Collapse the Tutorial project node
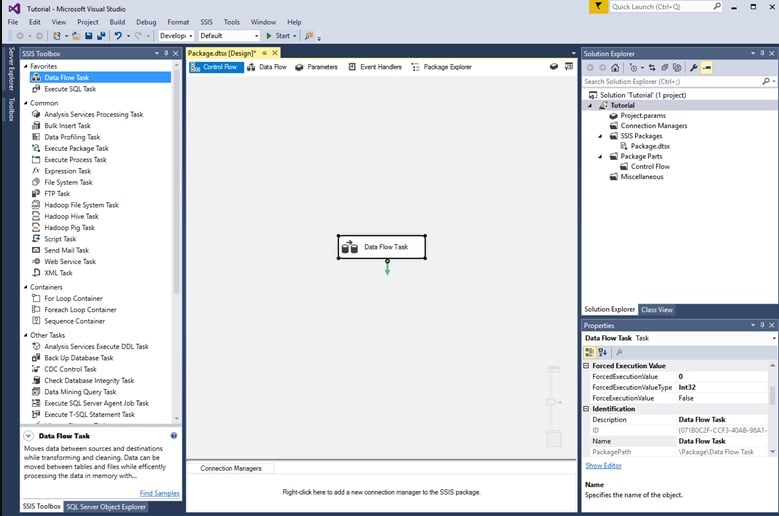779x516 pixels. pos(590,105)
